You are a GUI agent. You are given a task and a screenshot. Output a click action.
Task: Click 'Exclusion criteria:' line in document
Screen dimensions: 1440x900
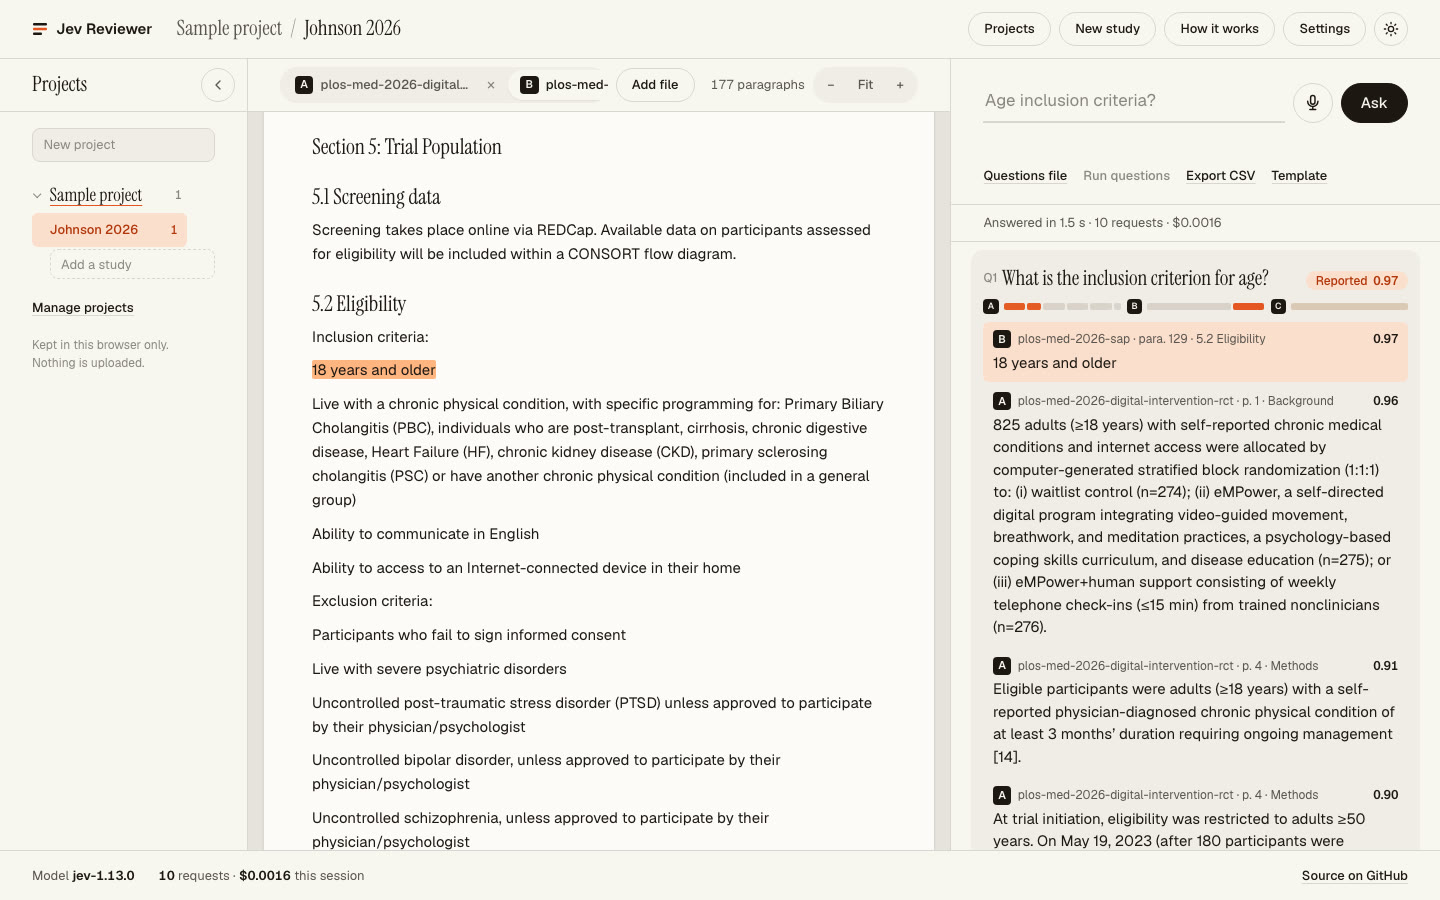click(372, 601)
